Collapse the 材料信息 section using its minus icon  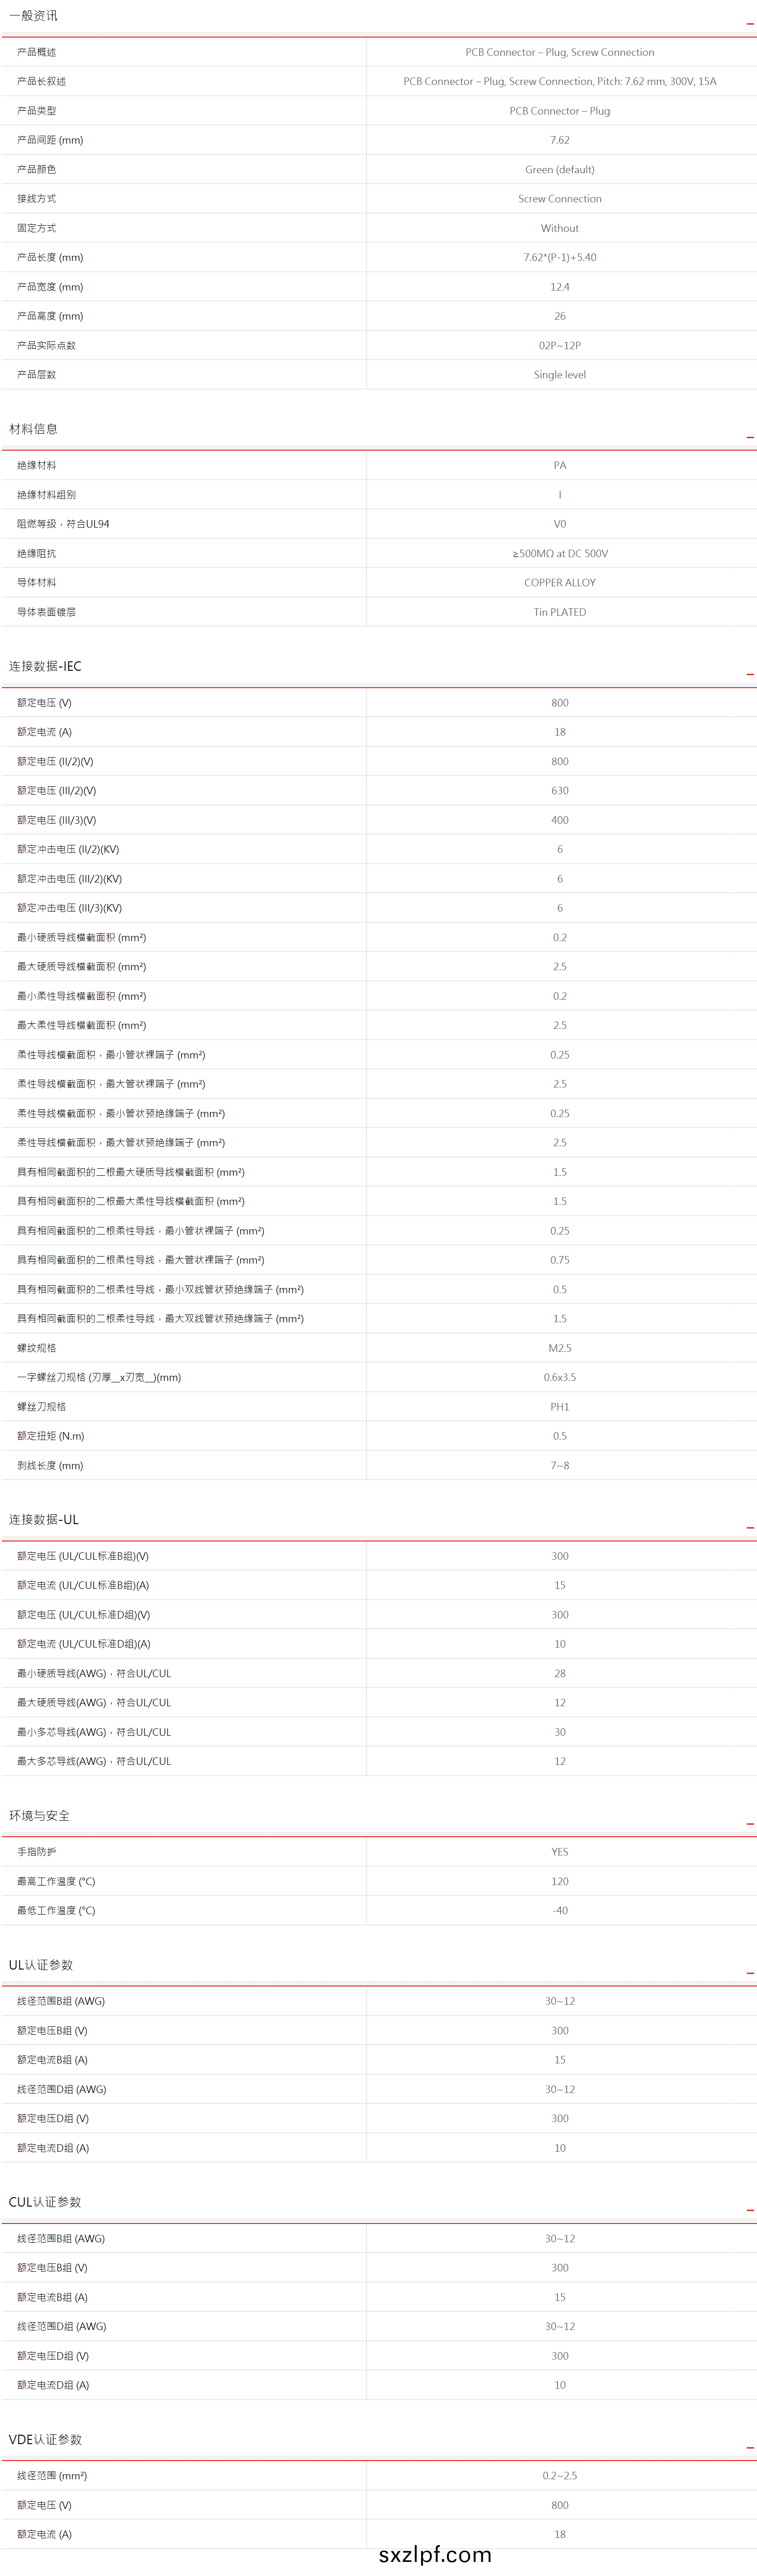click(x=749, y=437)
